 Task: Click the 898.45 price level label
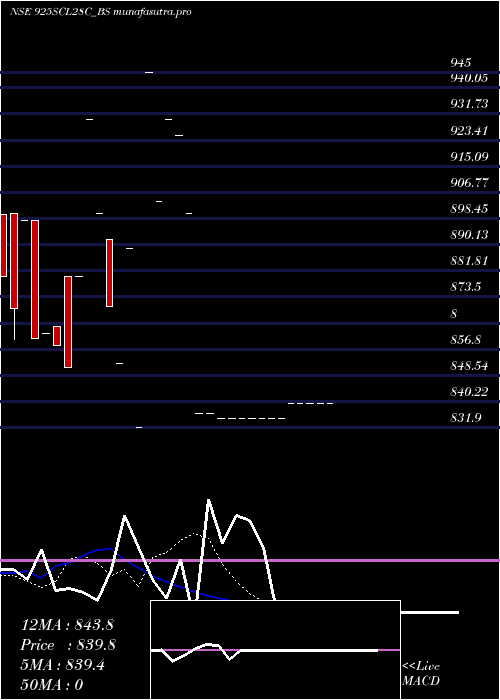pos(469,208)
